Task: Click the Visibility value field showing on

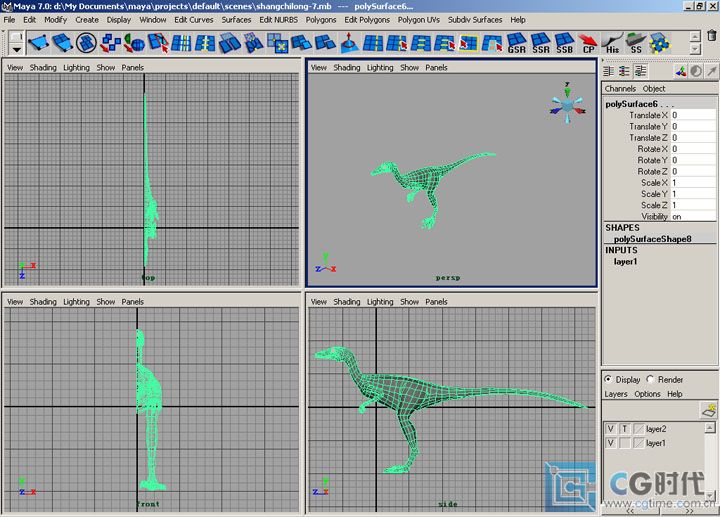Action: click(693, 216)
